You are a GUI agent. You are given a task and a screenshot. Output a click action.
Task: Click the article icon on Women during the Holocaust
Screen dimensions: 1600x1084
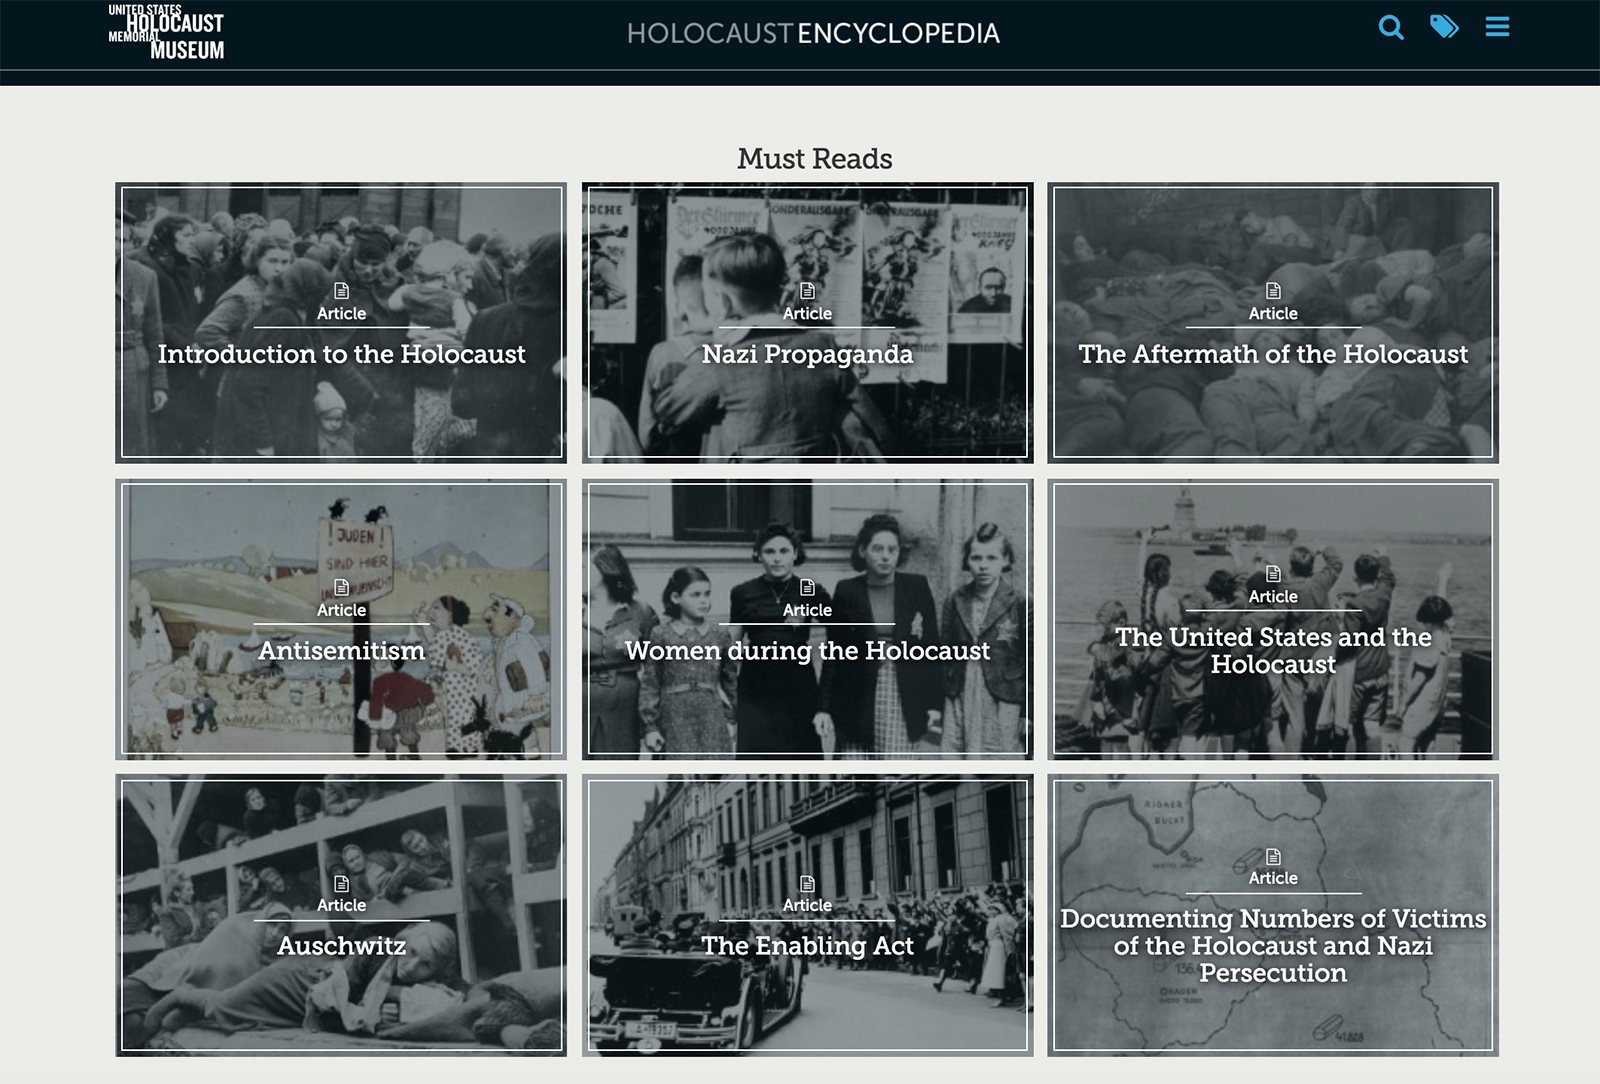pyautogui.click(x=808, y=585)
